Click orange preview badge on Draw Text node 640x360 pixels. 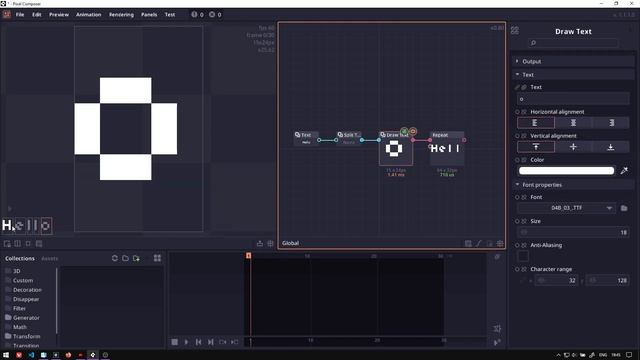(x=413, y=131)
